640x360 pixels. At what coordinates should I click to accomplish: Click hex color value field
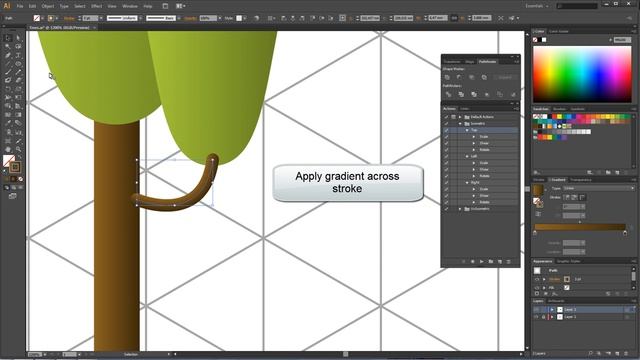click(622, 40)
